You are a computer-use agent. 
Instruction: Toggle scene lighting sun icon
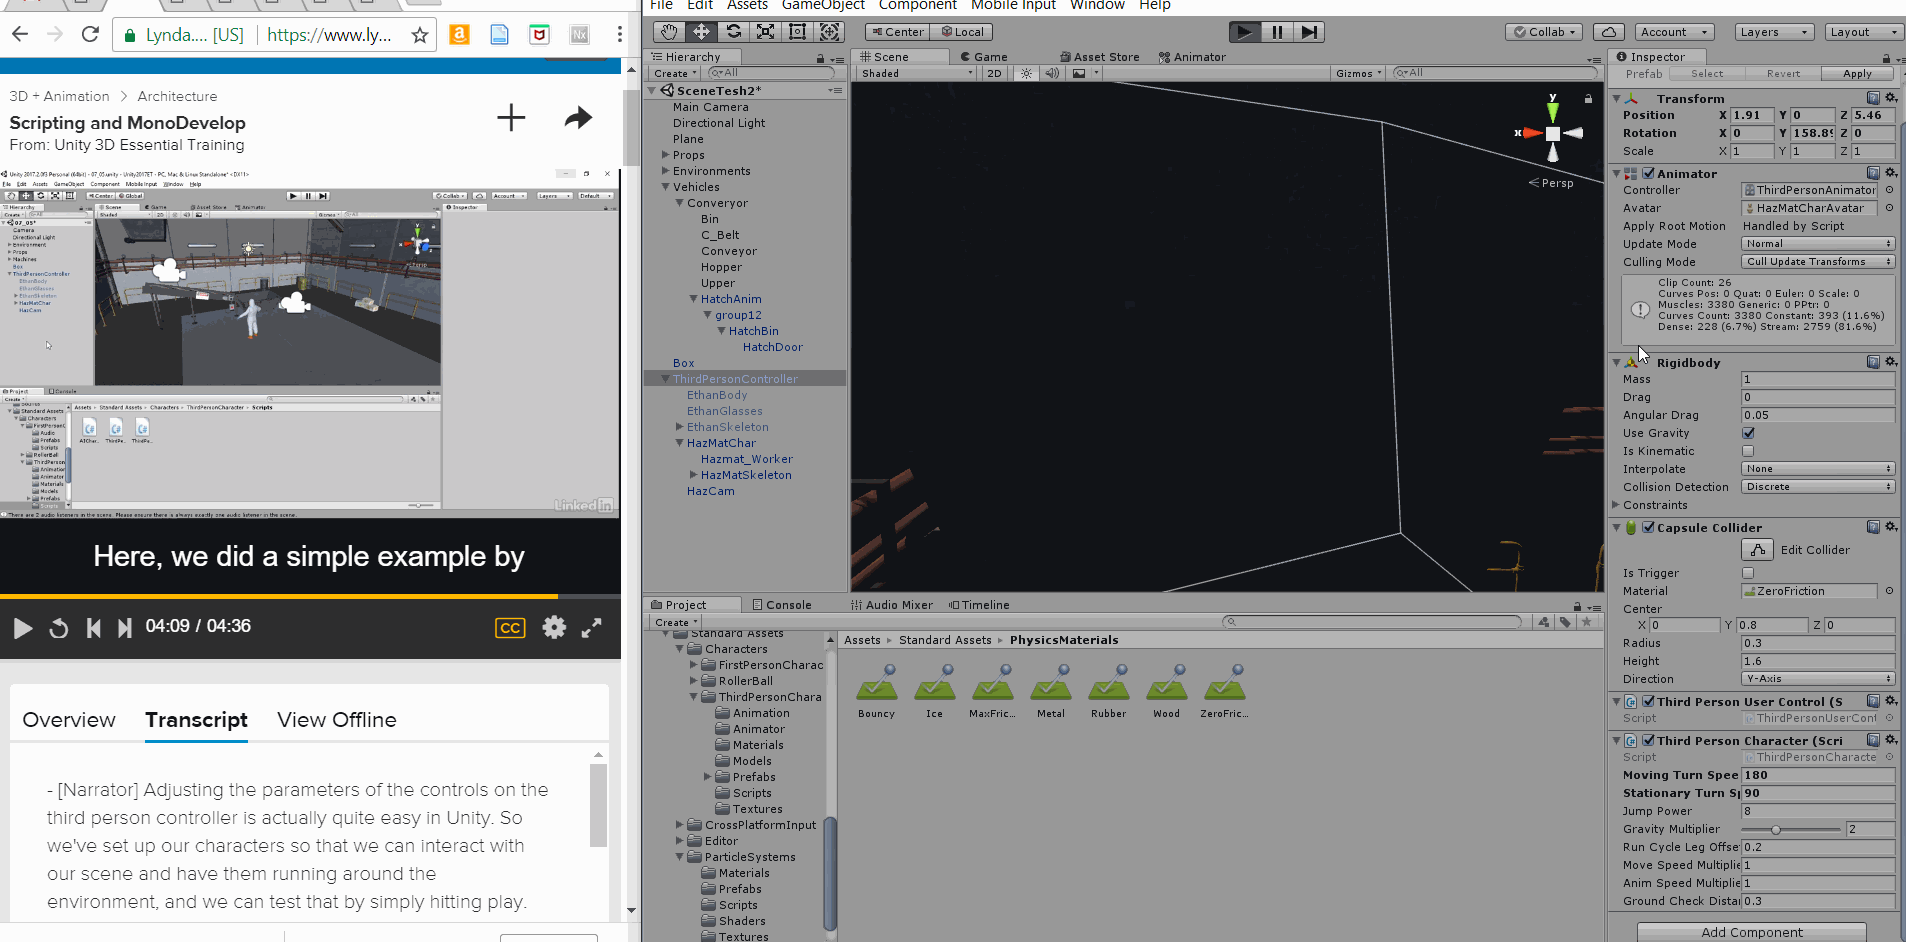coord(1026,73)
